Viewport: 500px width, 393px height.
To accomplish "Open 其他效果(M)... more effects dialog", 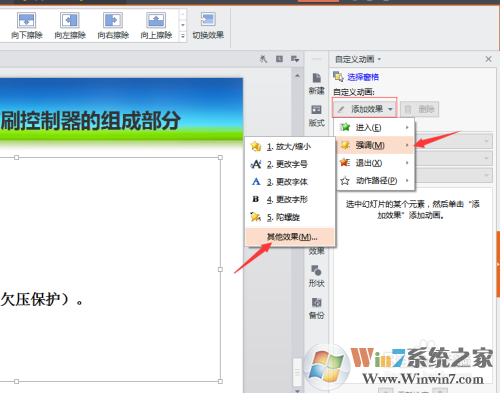I will 290,237.
